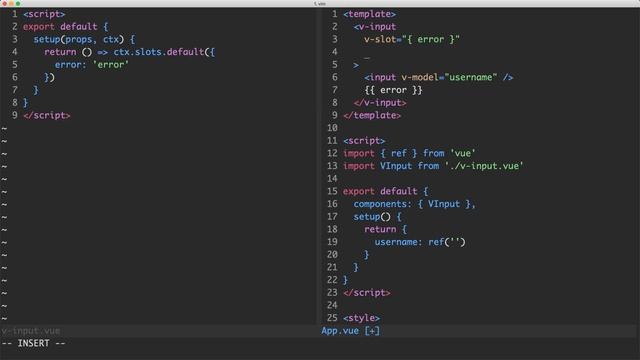The width and height of the screenshot is (640, 360).
Task: Click the {{ error }} interpolation line
Action: click(x=393, y=90)
